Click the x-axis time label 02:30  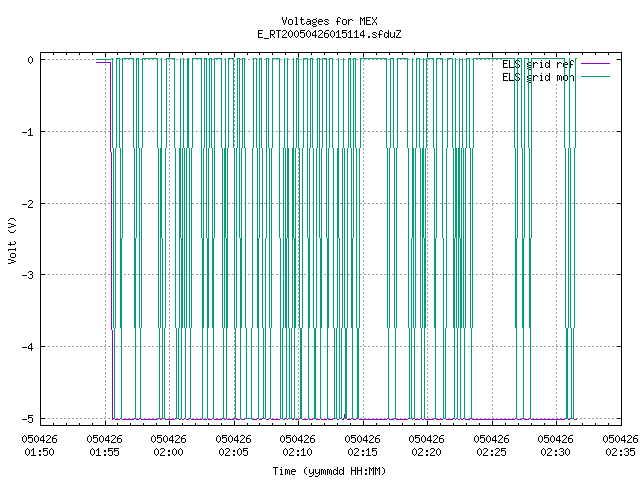pos(556,452)
